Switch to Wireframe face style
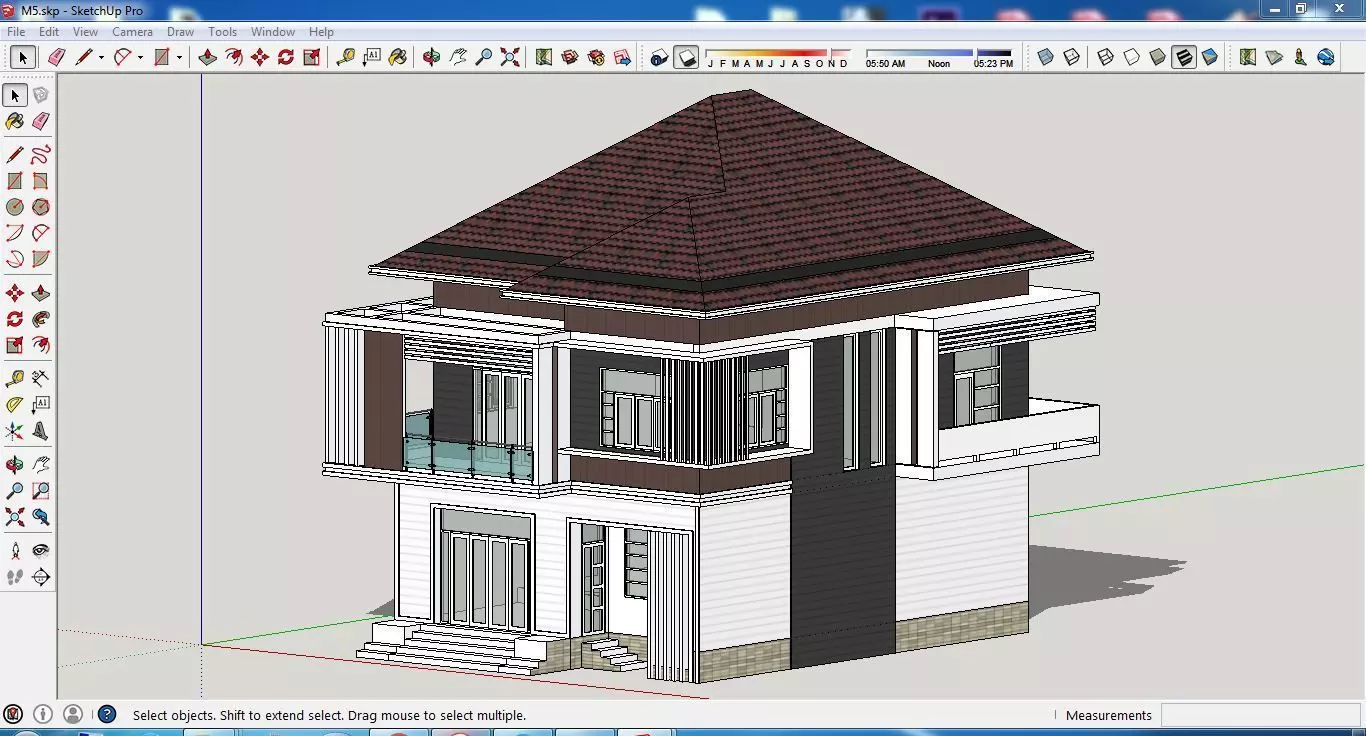This screenshot has width=1366, height=736. tap(1106, 57)
